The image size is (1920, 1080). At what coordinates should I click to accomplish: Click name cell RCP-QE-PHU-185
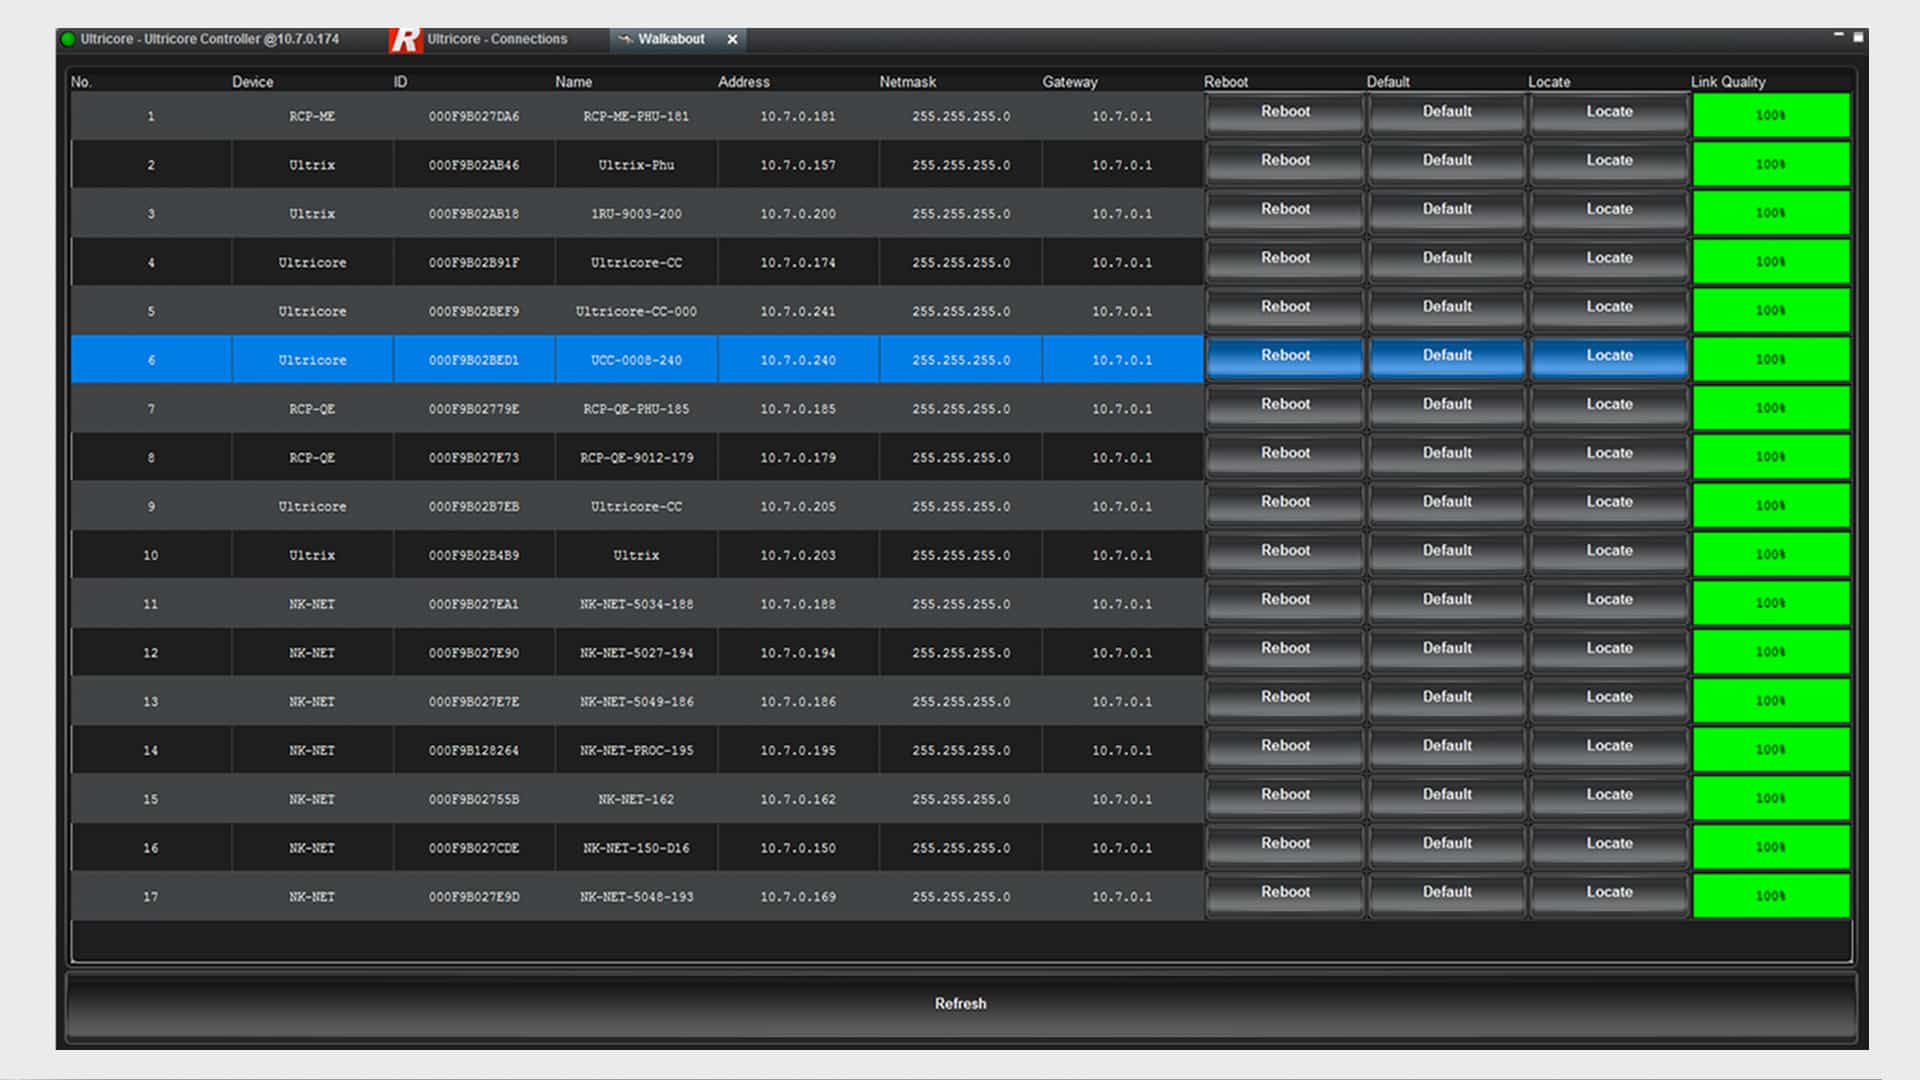pyautogui.click(x=636, y=409)
